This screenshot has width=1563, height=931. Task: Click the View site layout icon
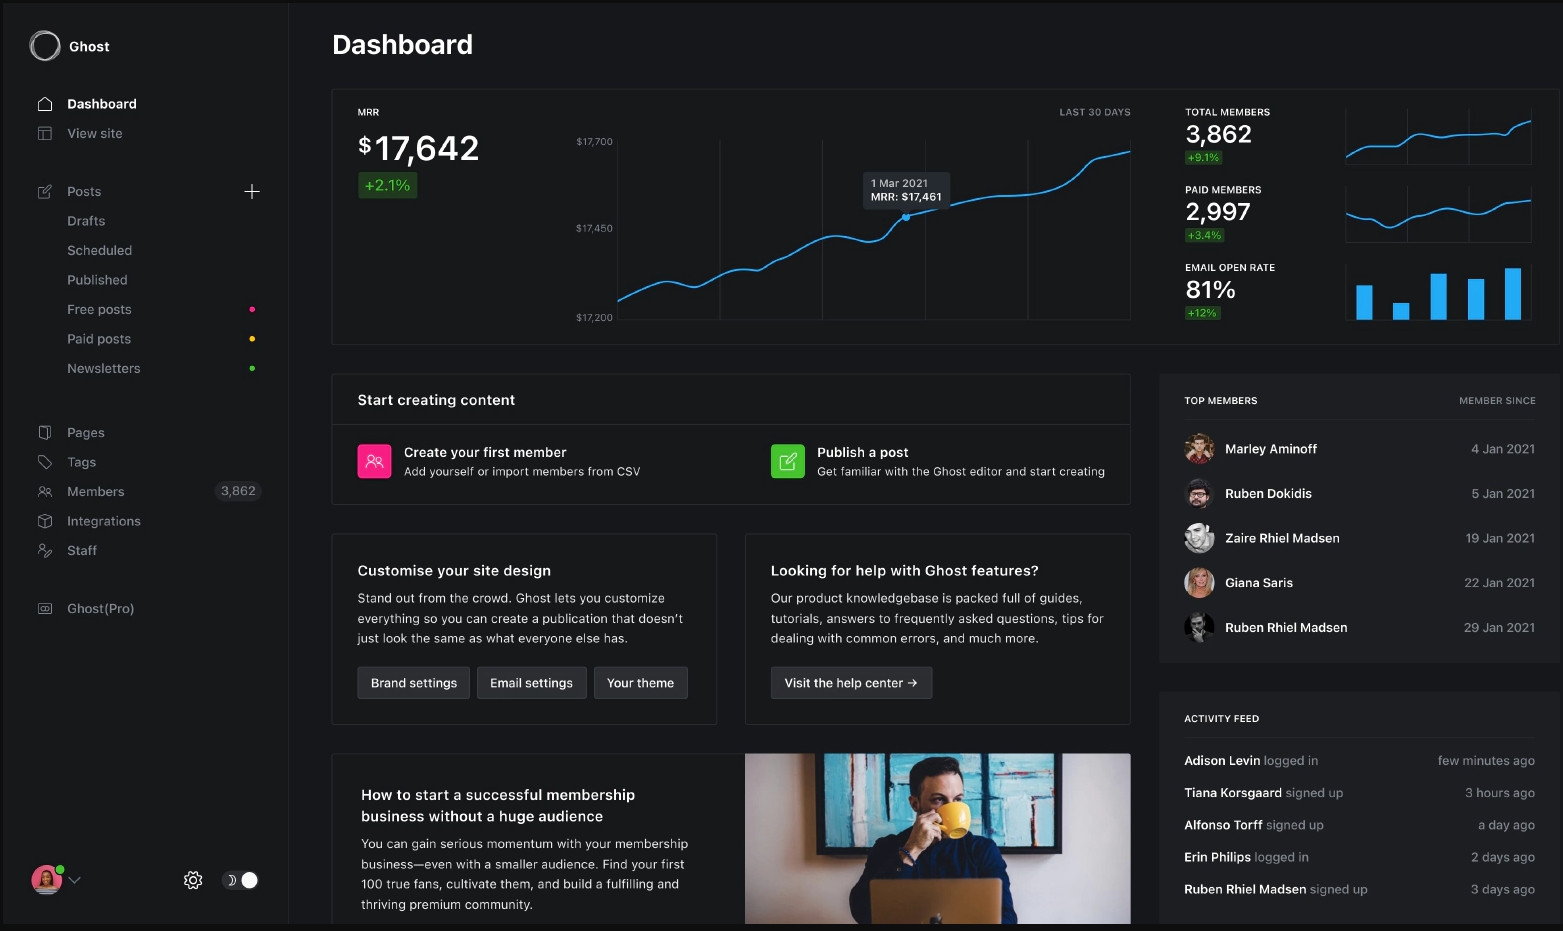tap(45, 134)
